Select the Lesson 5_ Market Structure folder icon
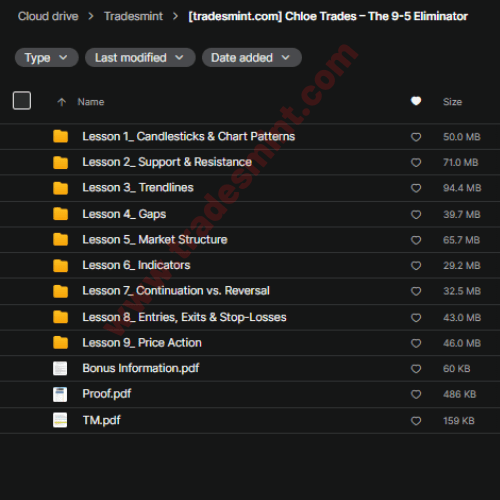 pyautogui.click(x=60, y=239)
